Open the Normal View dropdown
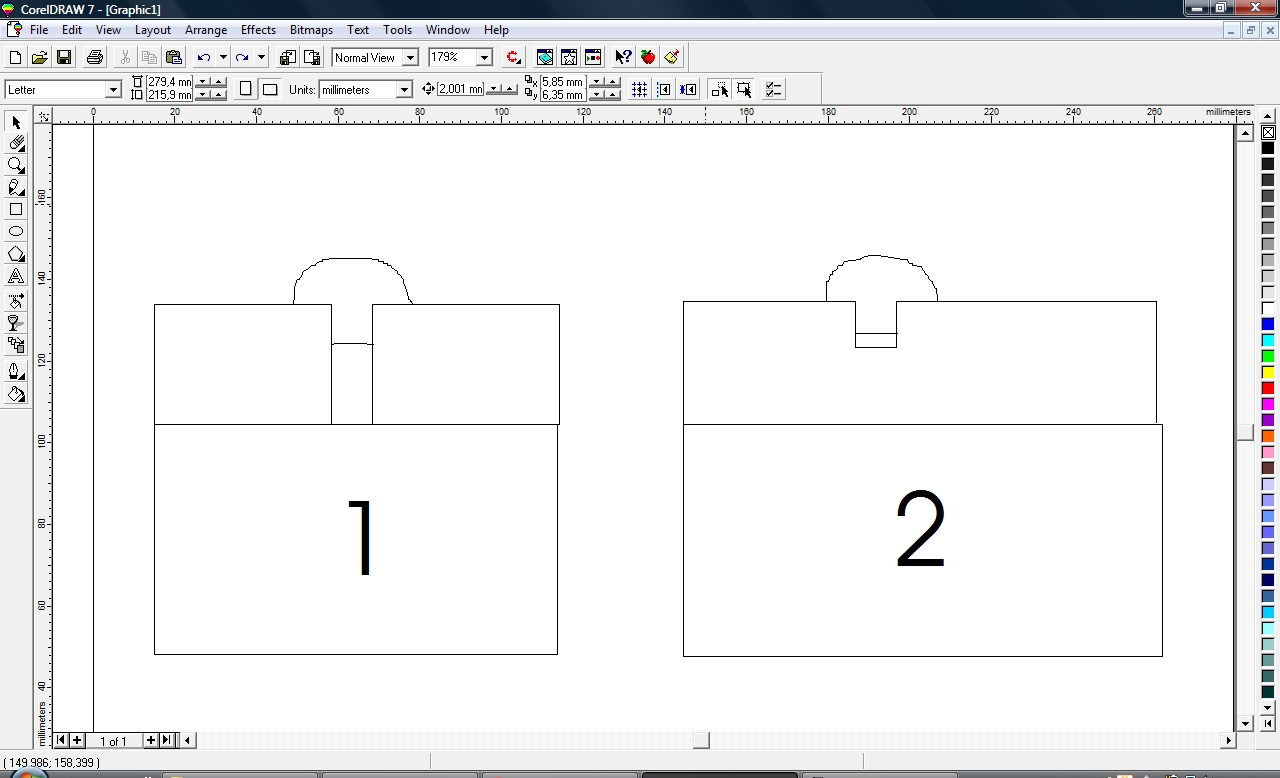The height and width of the screenshot is (778, 1280). click(x=410, y=58)
